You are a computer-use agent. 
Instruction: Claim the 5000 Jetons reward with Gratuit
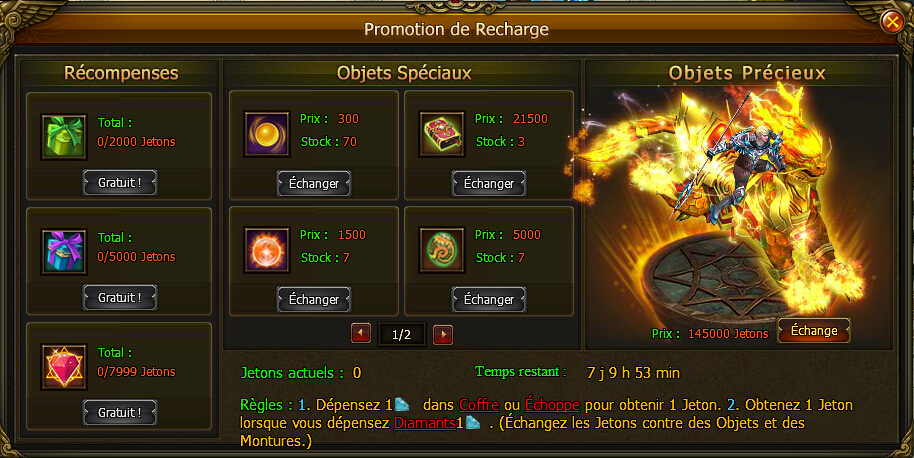click(119, 297)
